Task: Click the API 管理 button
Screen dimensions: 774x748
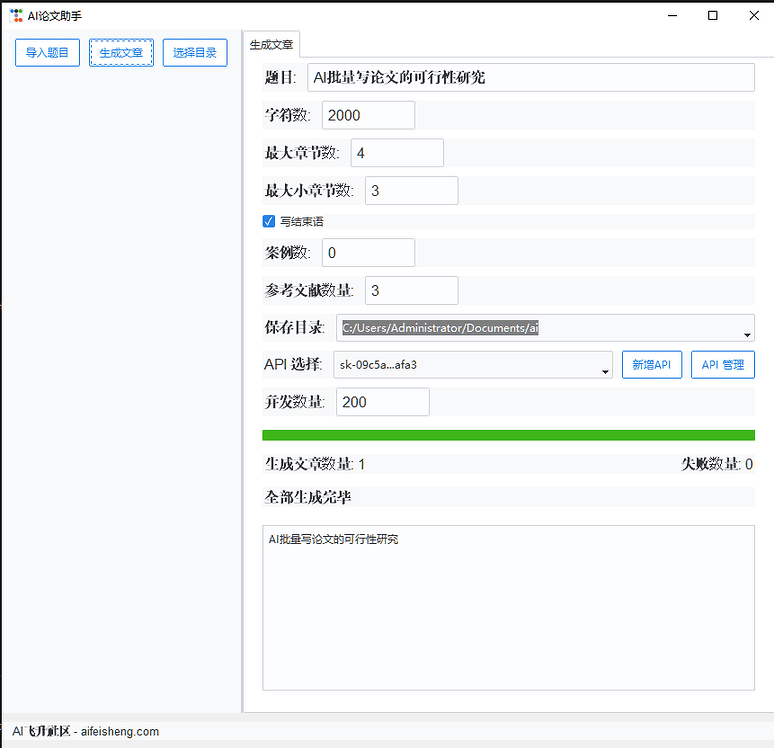Action: point(723,365)
